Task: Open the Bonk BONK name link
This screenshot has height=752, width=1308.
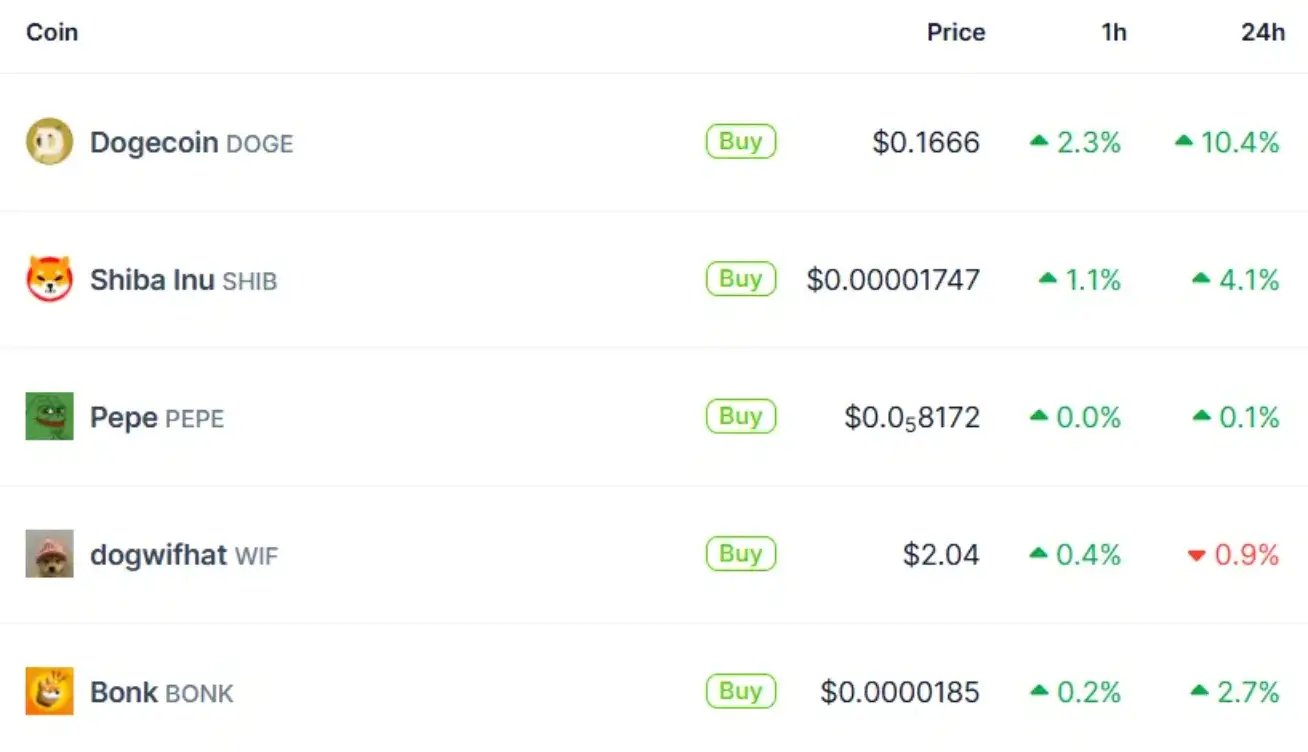Action: 162,692
